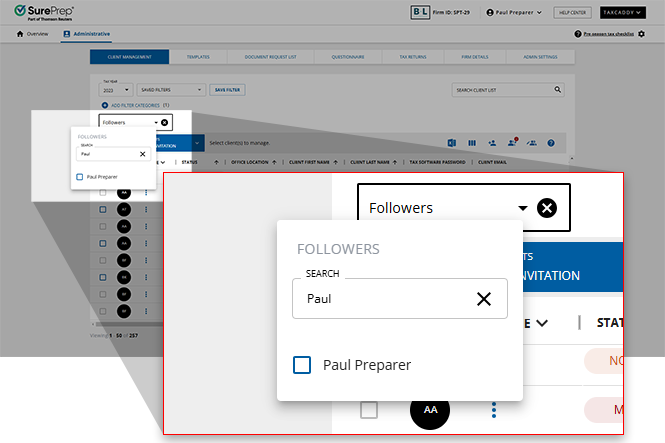Click the 'Select client(s) to manage.' text
The image size is (665, 443).
240,143
